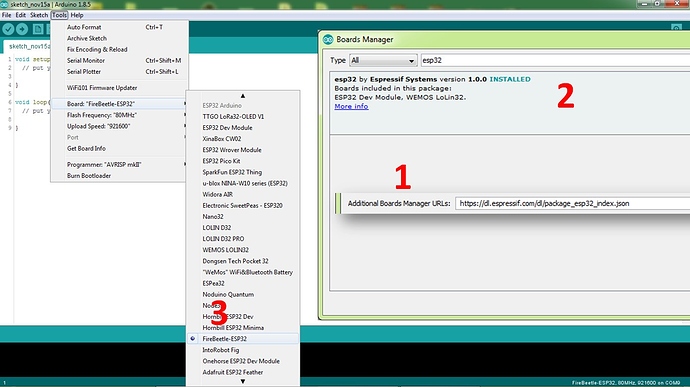Click scroll-up arrow atop the board list

[x=243, y=96]
